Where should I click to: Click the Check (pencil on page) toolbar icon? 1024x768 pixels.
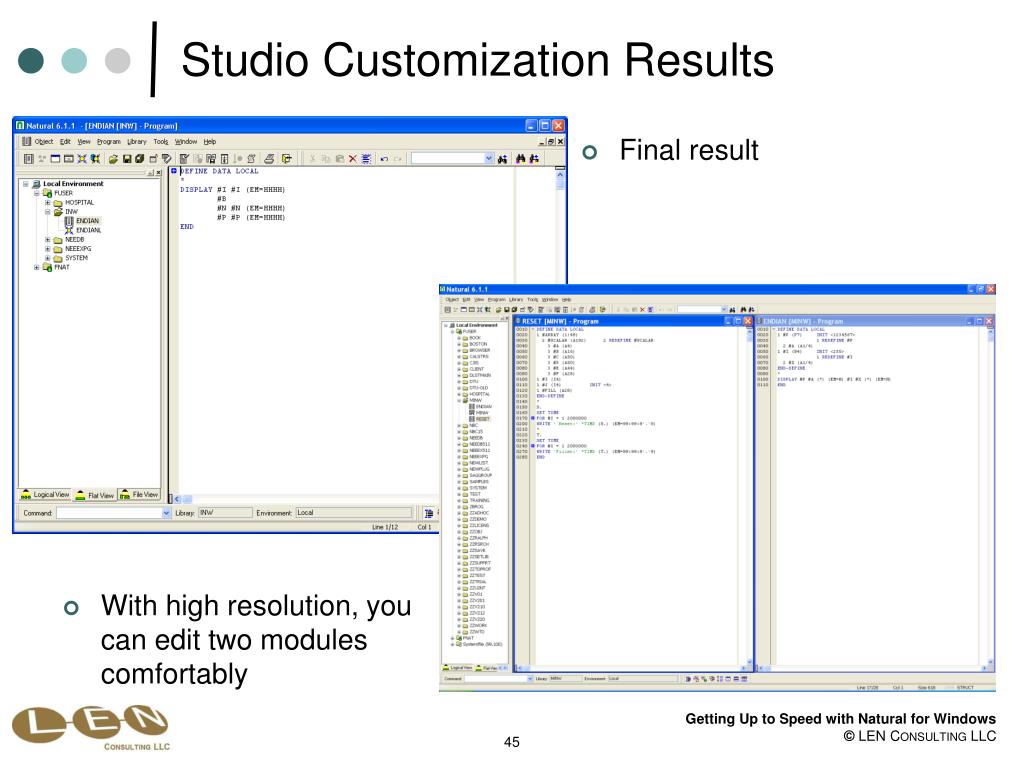184,159
